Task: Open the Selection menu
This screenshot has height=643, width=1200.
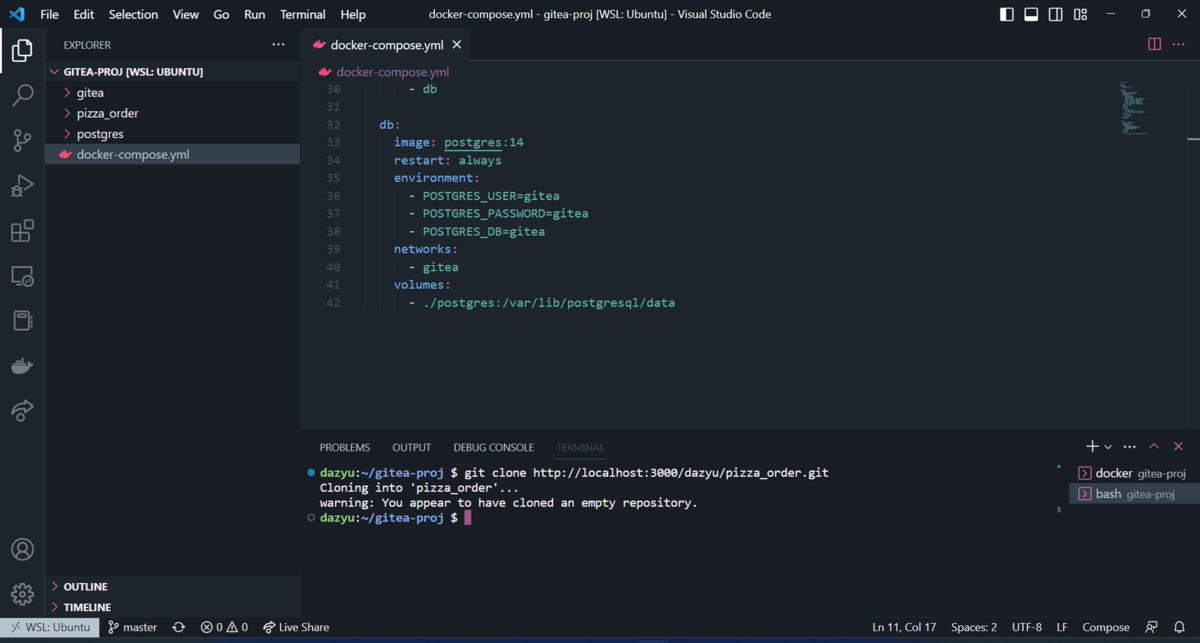Action: pos(134,14)
